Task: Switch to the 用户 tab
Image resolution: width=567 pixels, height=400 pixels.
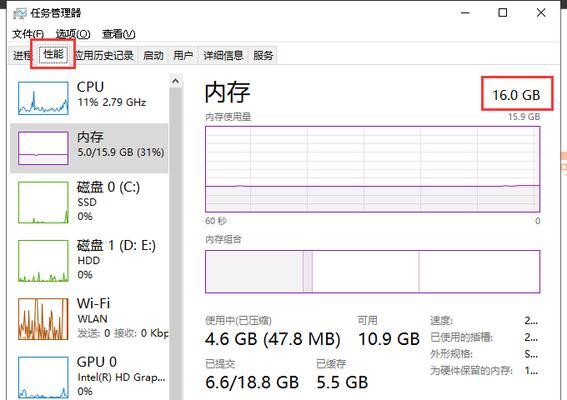Action: (183, 55)
